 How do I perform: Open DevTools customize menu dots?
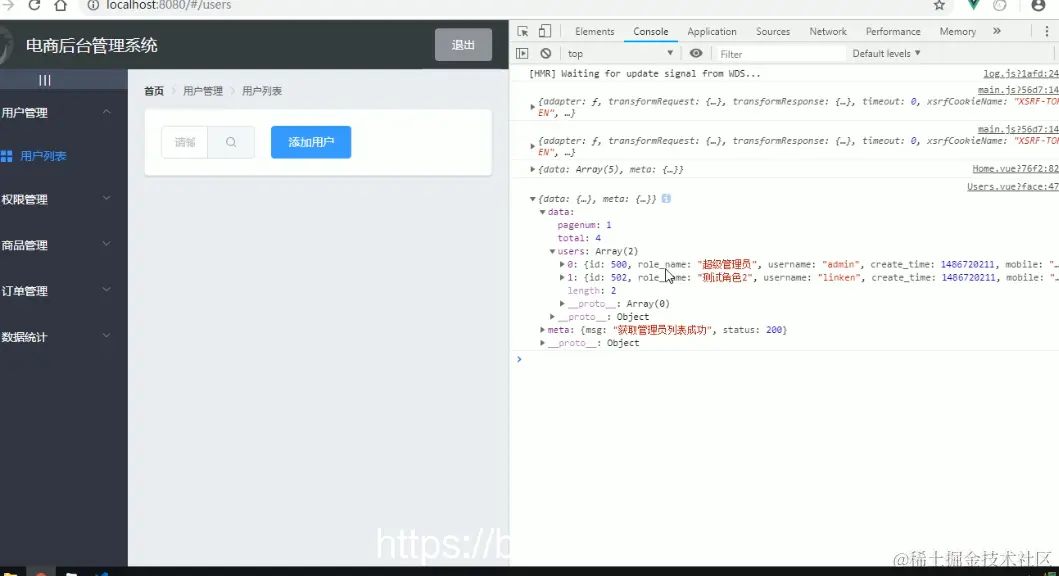(x=1047, y=31)
